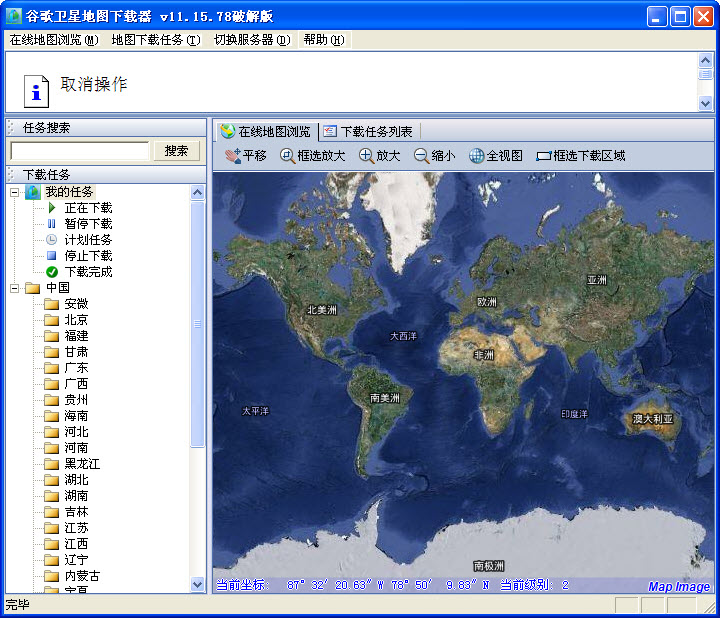This screenshot has width=720, height=618.
Task: Click the task search input field
Action: coord(79,151)
